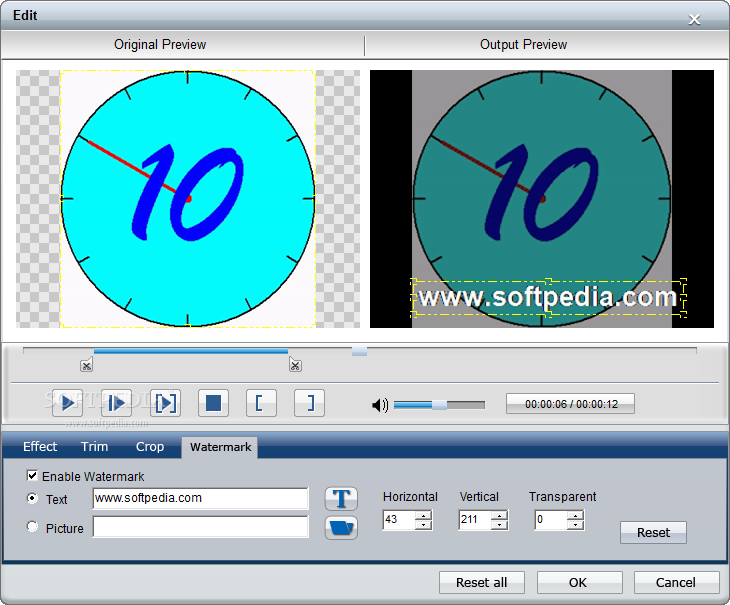The height and width of the screenshot is (605, 730).
Task: Click the Picture path input field
Action: 201,527
